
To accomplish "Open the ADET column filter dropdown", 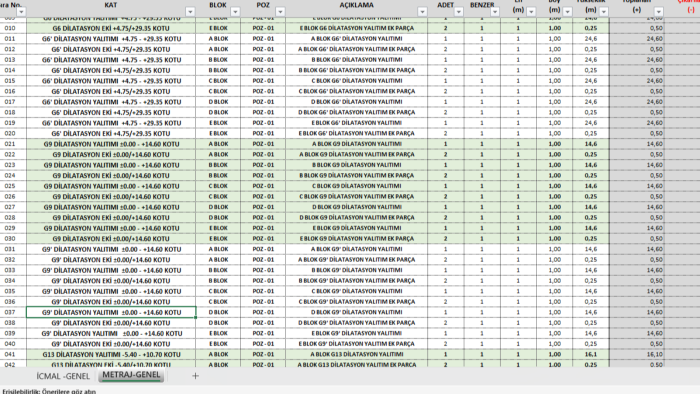I will tap(458, 12).
